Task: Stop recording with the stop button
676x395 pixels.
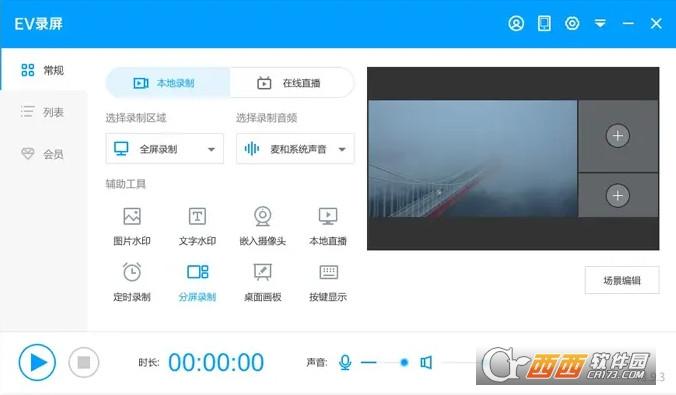Action: [x=84, y=362]
